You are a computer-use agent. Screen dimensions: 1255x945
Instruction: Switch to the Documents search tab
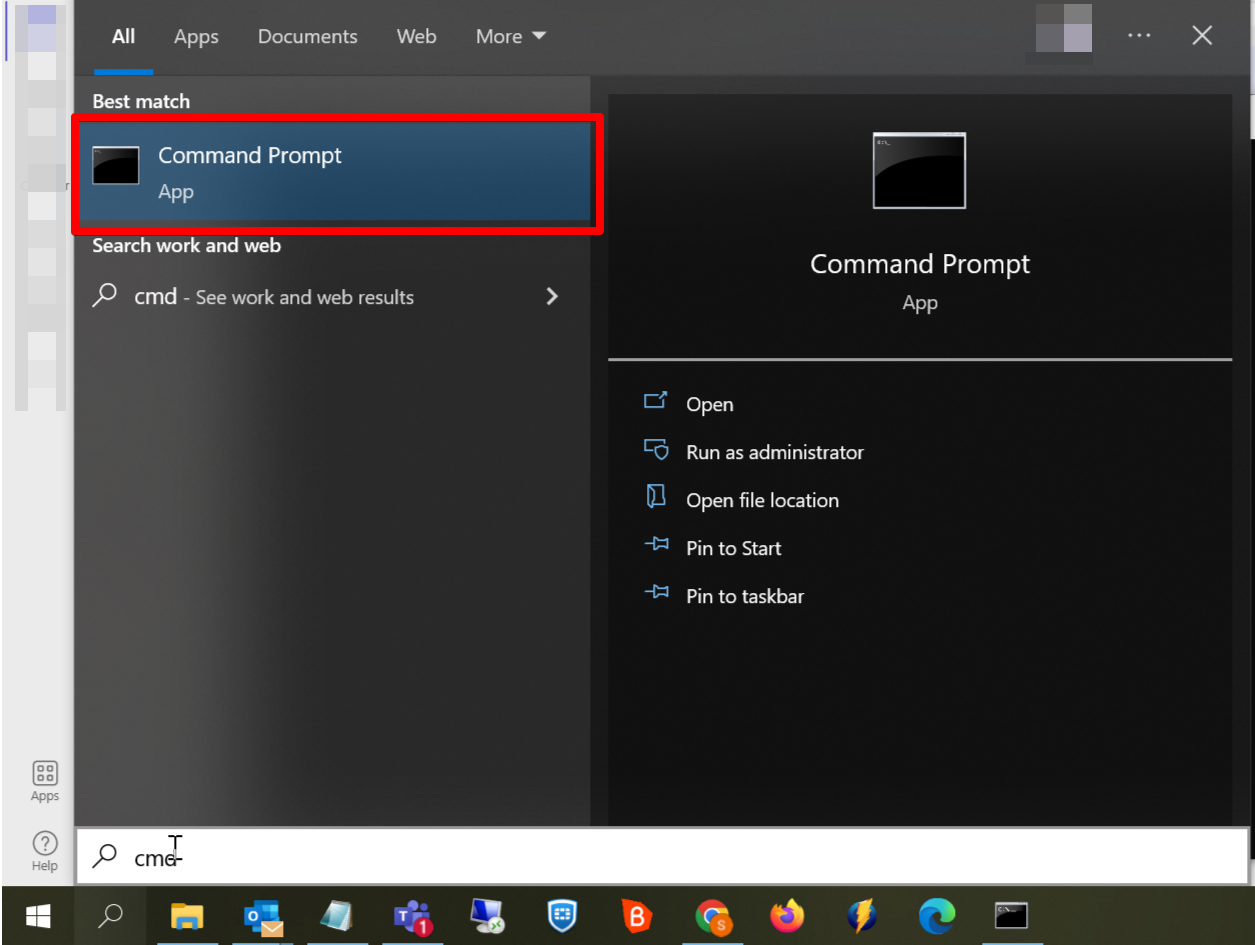[307, 36]
